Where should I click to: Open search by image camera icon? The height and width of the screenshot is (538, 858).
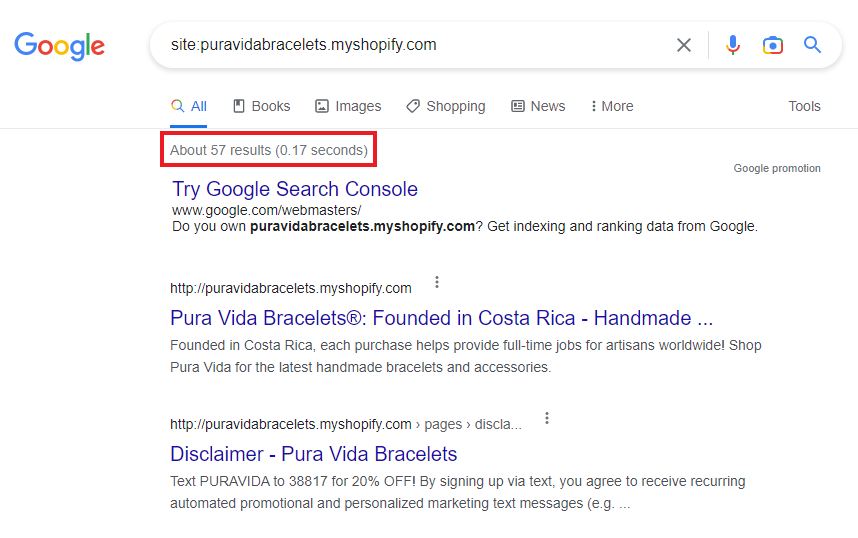[773, 45]
